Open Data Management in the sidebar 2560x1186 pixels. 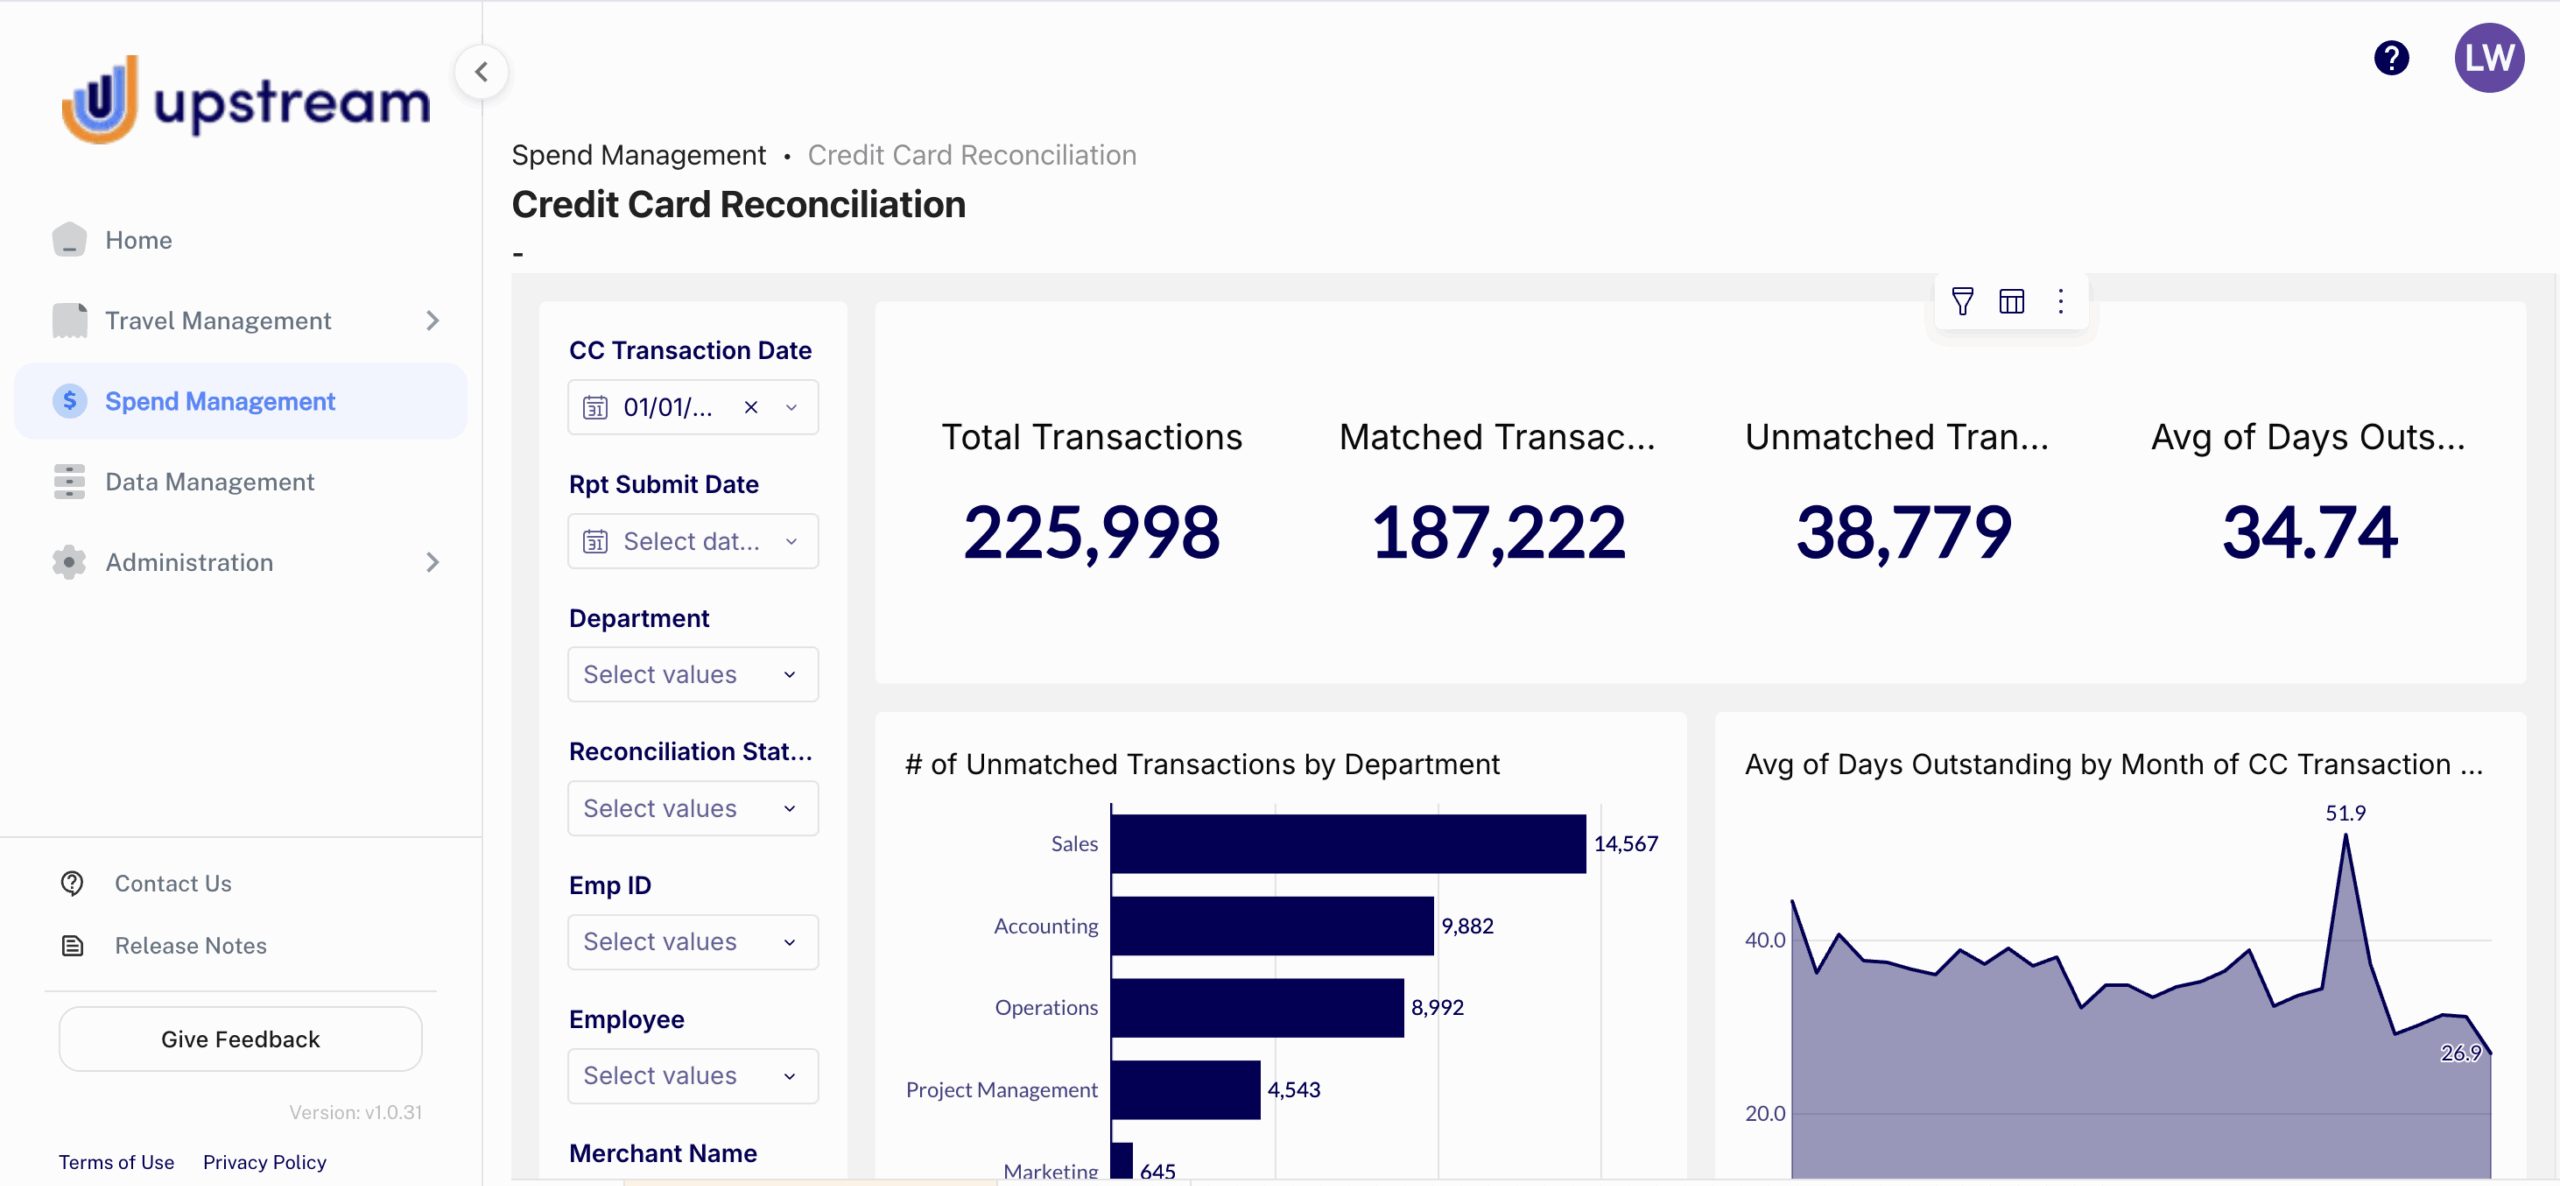tap(209, 482)
